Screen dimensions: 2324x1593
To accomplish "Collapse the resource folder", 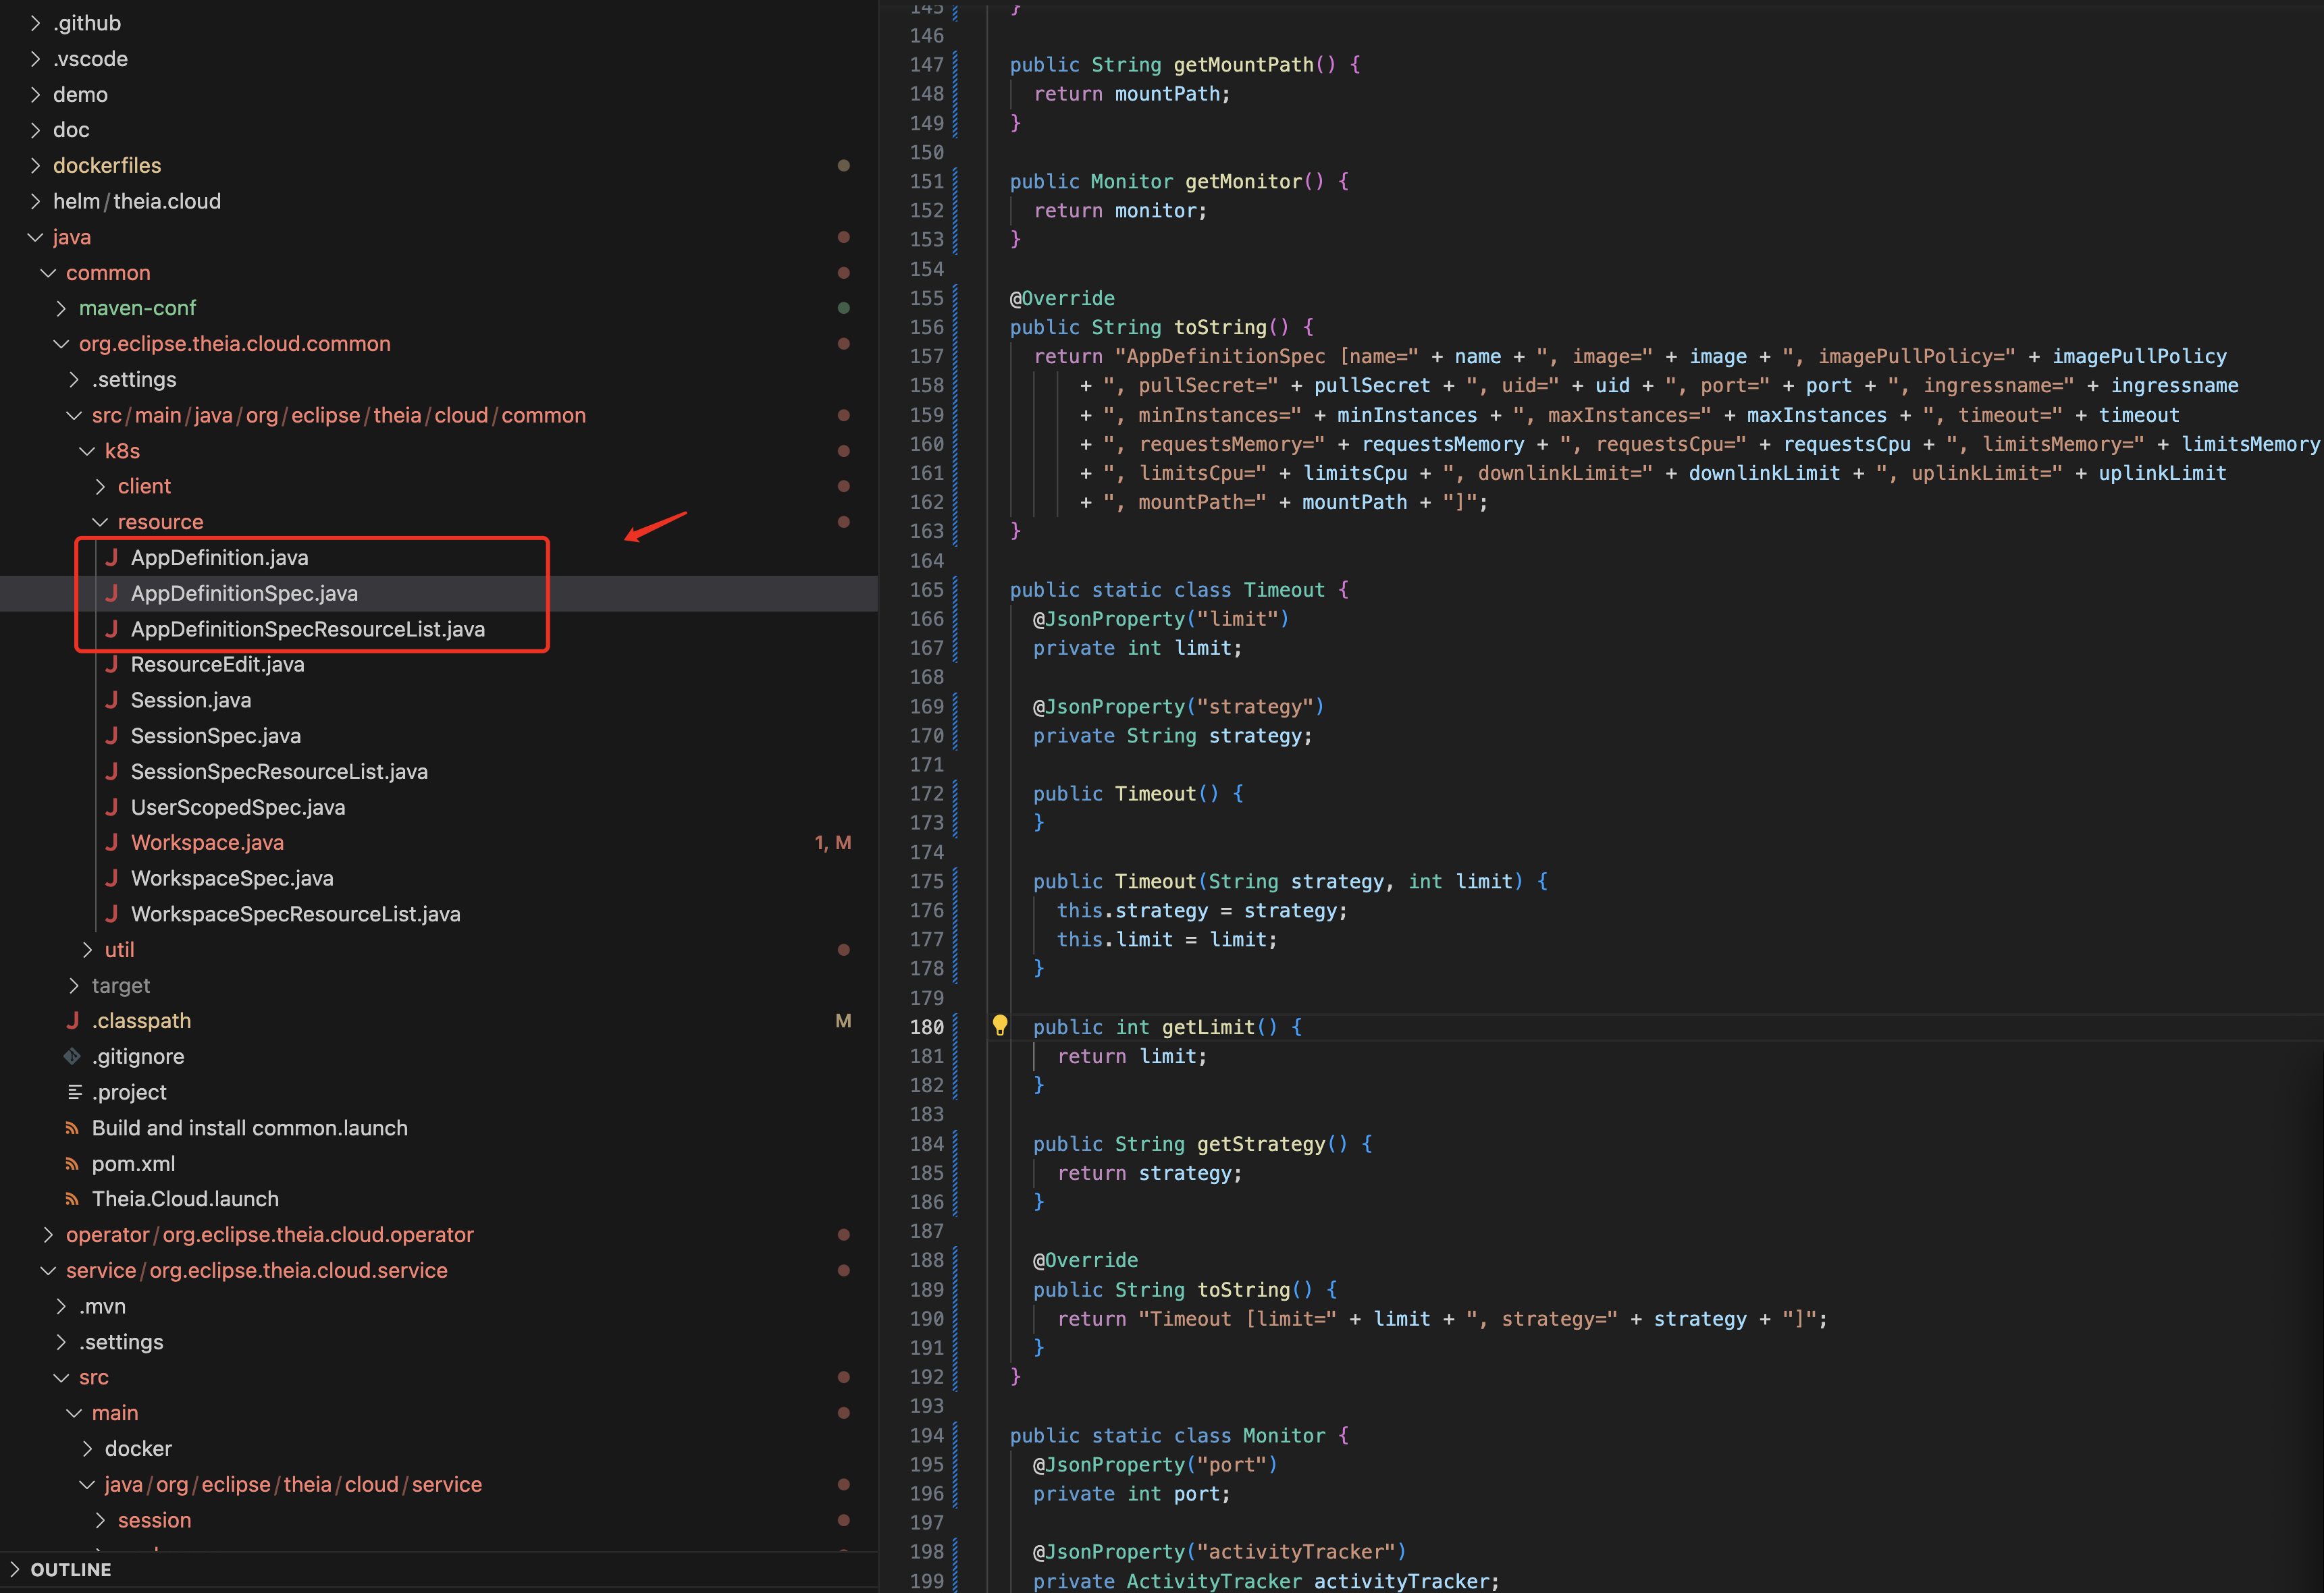I will click(x=99, y=521).
